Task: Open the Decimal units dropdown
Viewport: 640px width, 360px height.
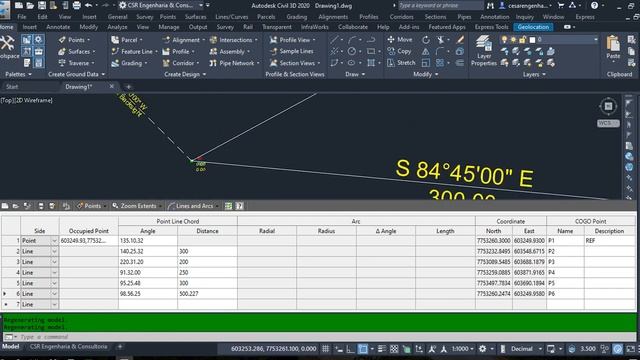Action: point(525,349)
